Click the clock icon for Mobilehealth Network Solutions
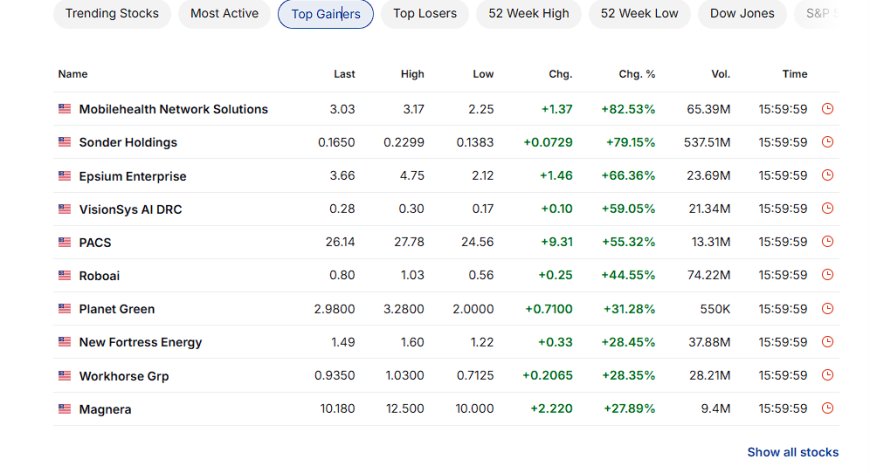The width and height of the screenshot is (870, 473). (827, 109)
